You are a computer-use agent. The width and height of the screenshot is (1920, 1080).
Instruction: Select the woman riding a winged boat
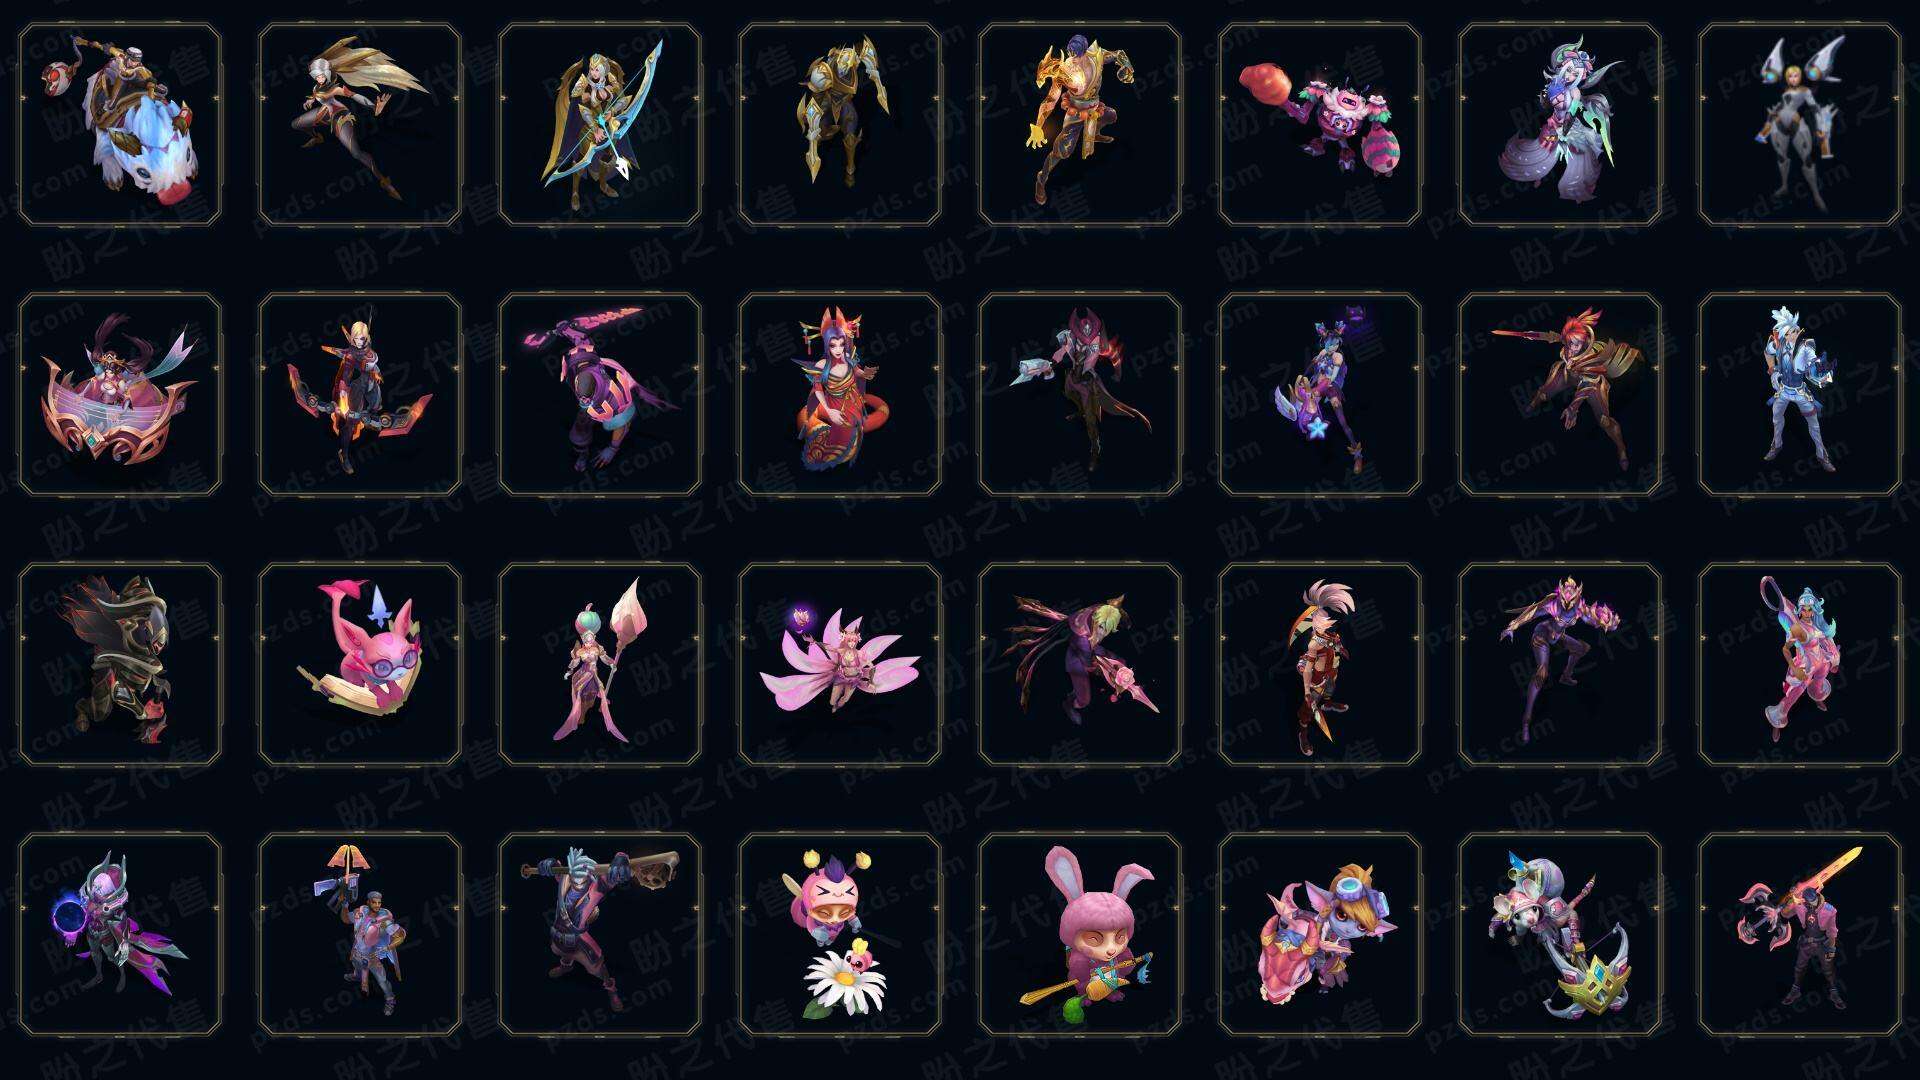pos(120,395)
